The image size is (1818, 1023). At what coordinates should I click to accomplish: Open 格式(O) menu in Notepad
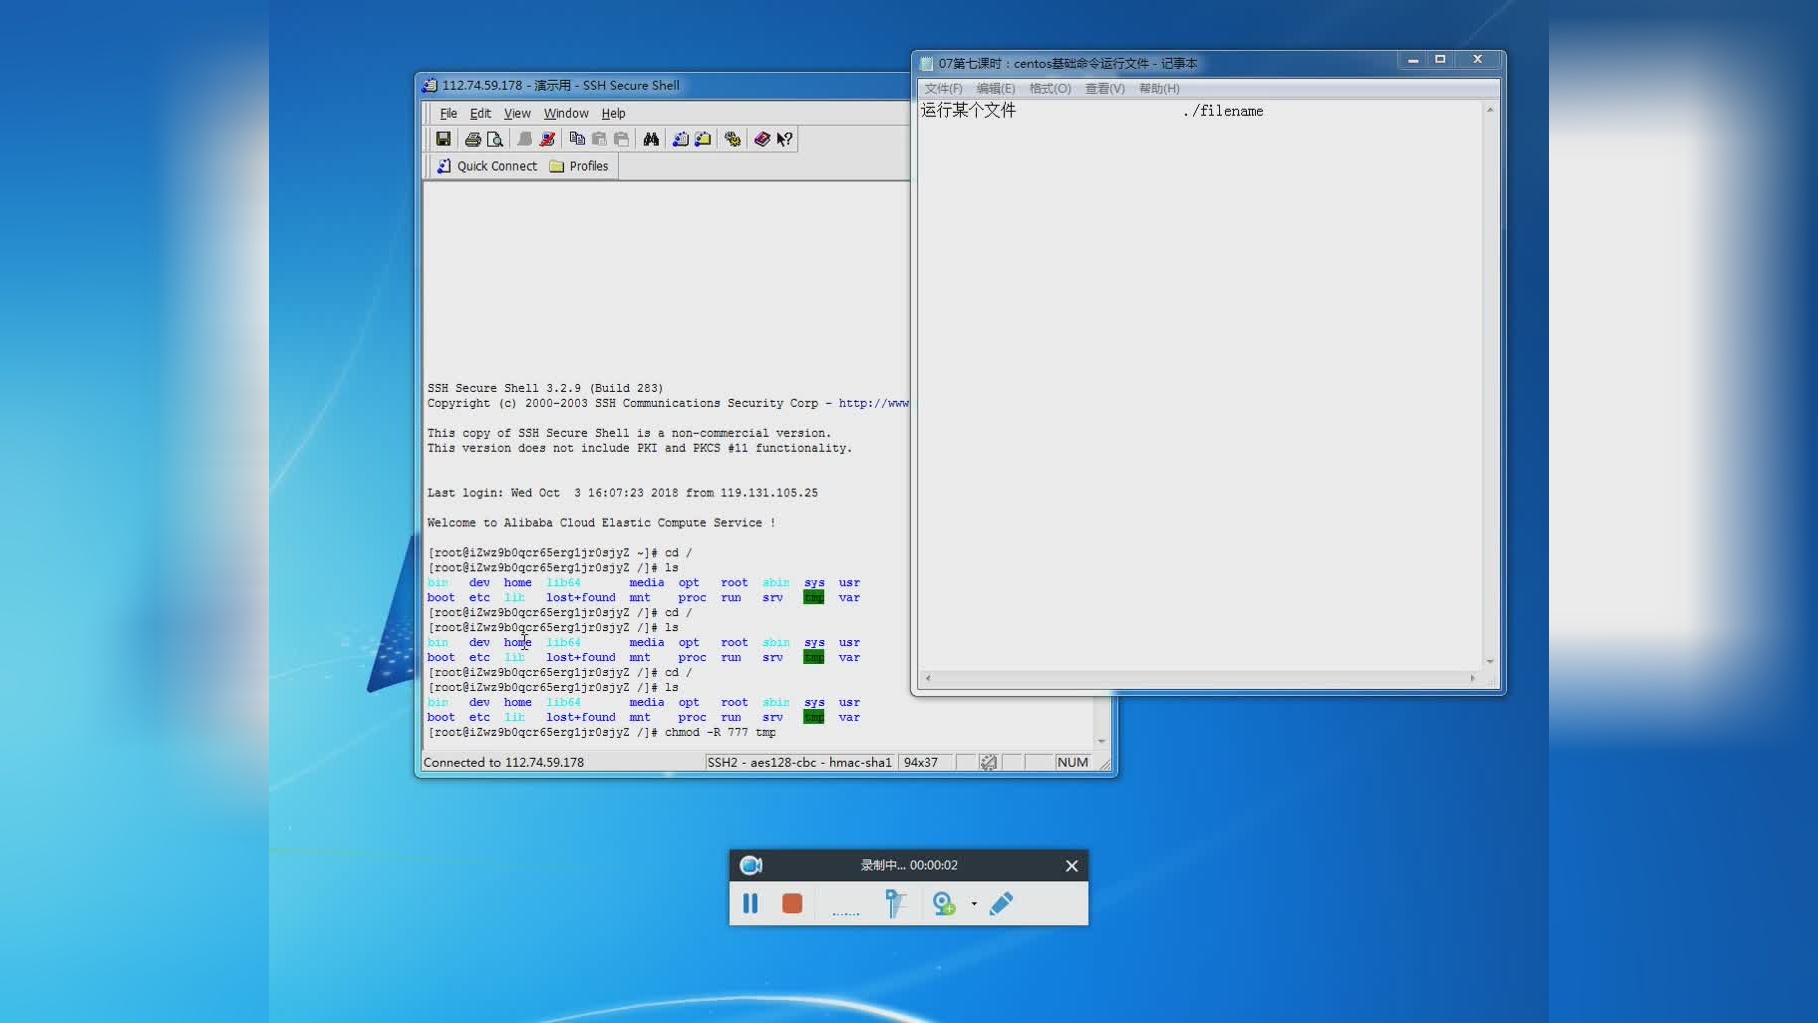(x=1050, y=88)
